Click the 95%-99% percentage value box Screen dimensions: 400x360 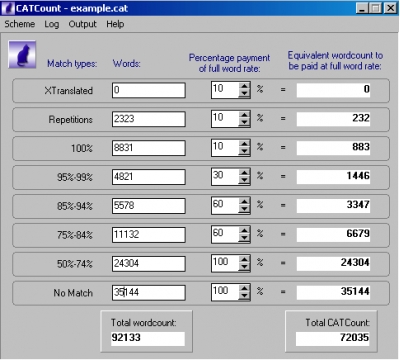coord(225,176)
